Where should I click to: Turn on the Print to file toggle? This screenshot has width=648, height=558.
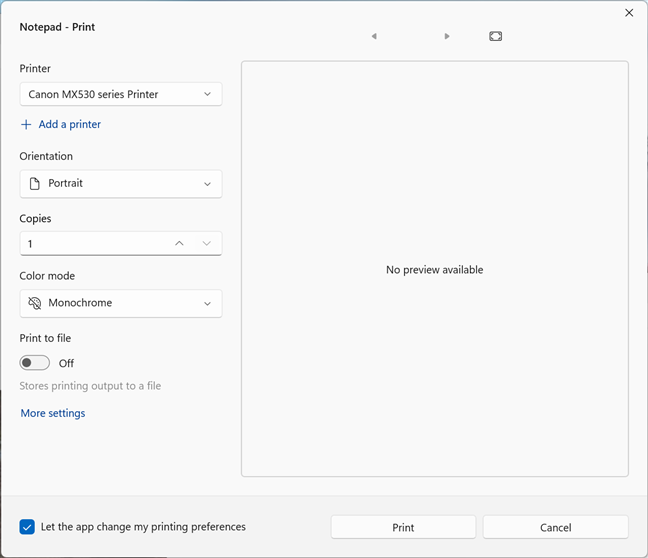coord(35,363)
